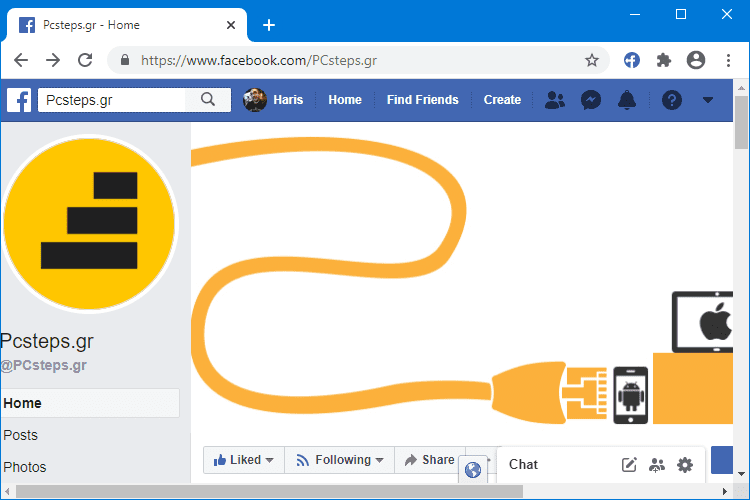Open the Messenger icon
The width and height of the screenshot is (750, 500).
coord(591,100)
